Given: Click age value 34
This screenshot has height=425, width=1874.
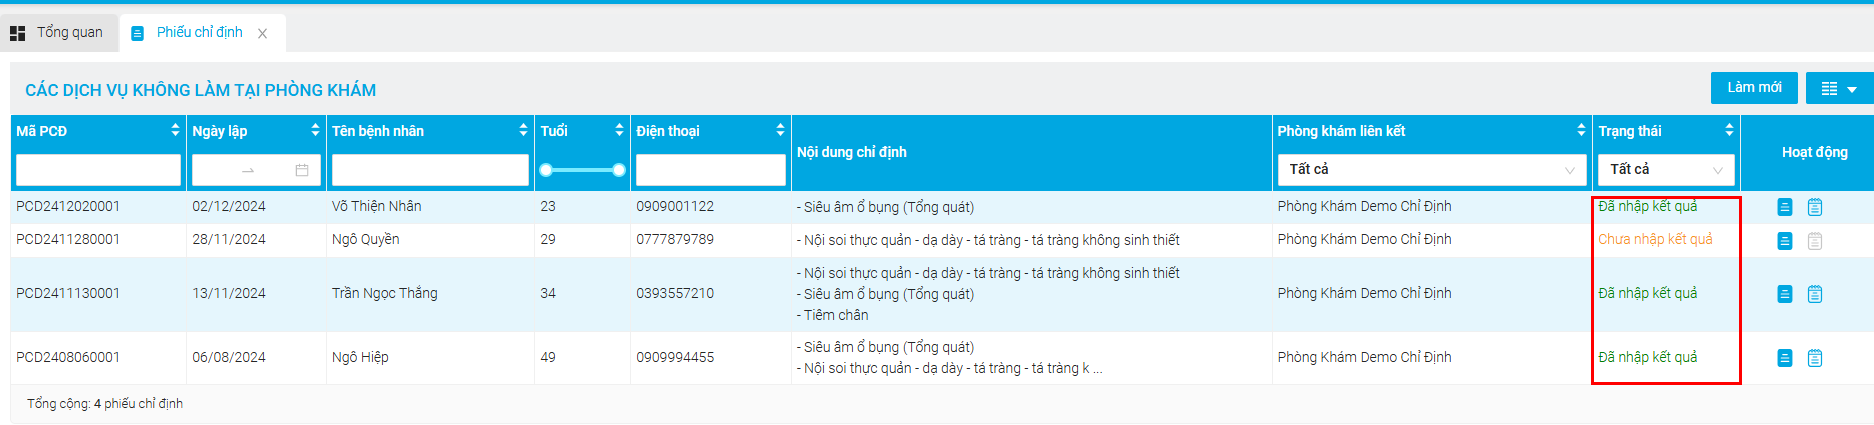Looking at the screenshot, I should pyautogui.click(x=548, y=293).
